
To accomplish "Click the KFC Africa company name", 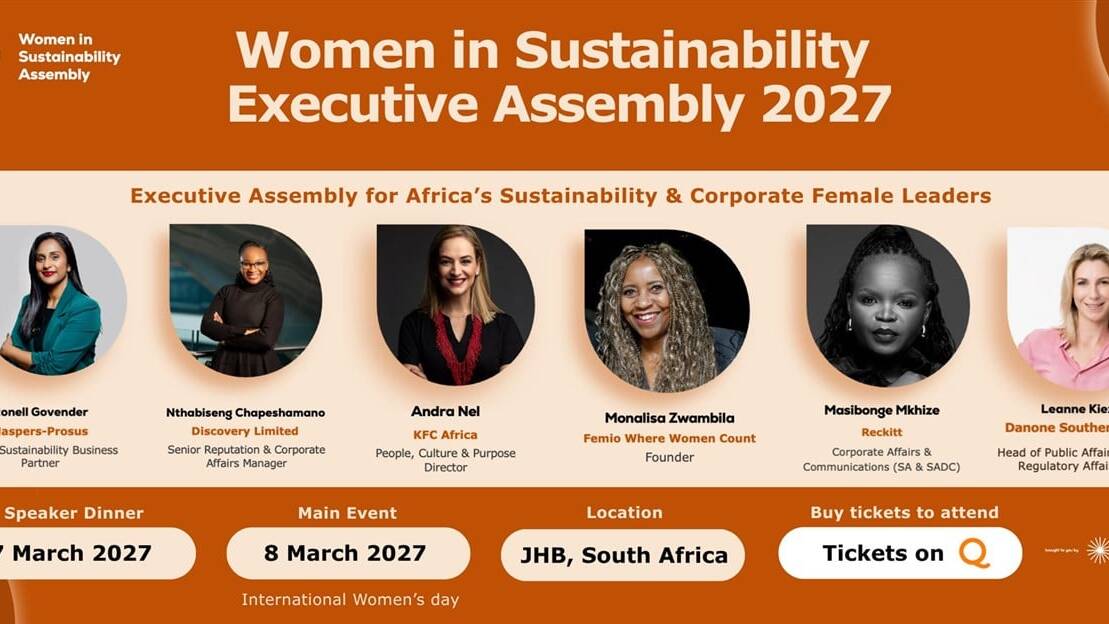I will point(446,434).
